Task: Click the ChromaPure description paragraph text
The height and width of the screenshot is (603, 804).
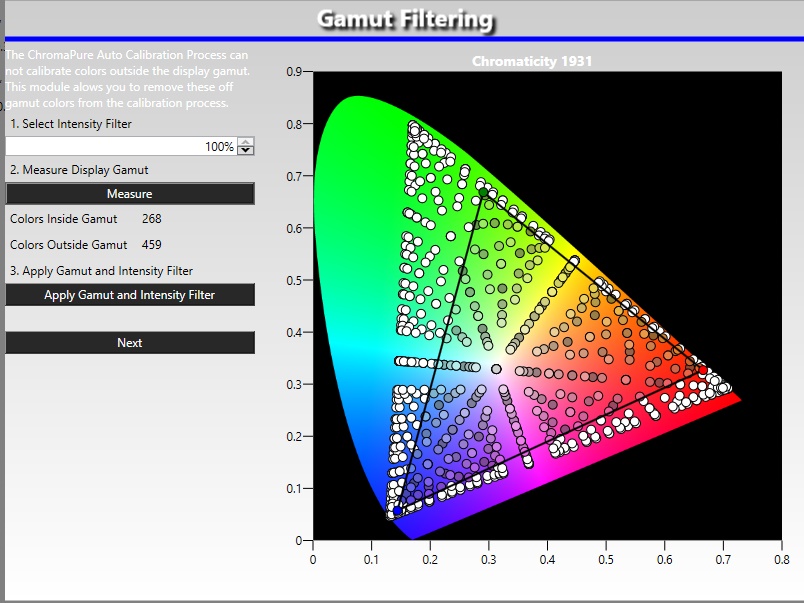Action: (x=126, y=79)
